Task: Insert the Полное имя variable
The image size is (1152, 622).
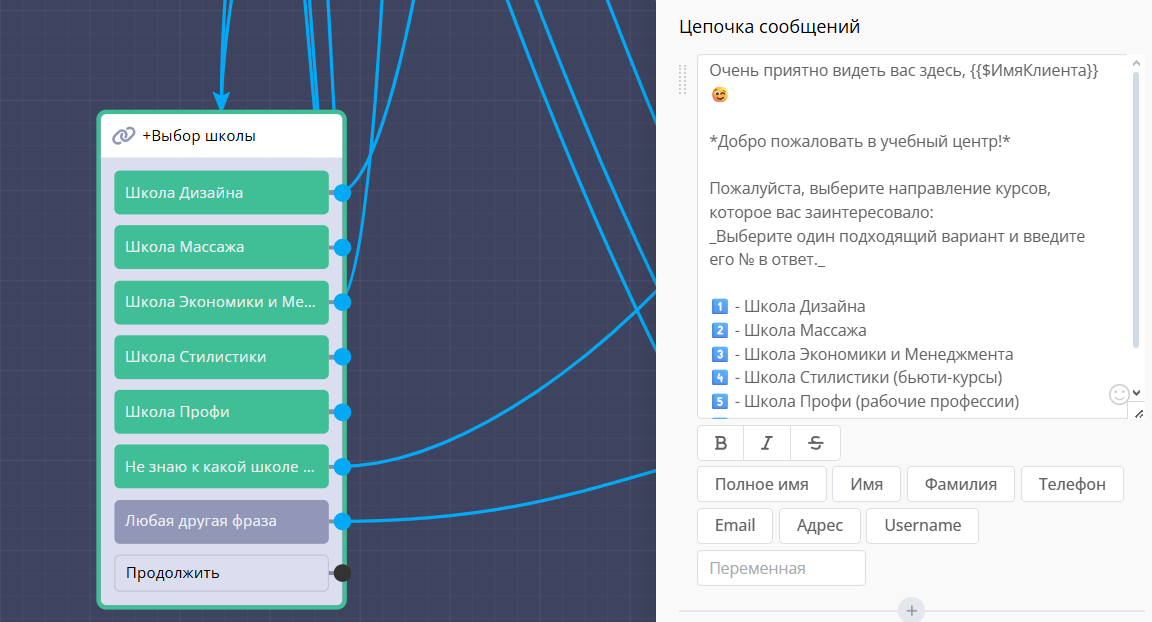Action: pos(761,484)
